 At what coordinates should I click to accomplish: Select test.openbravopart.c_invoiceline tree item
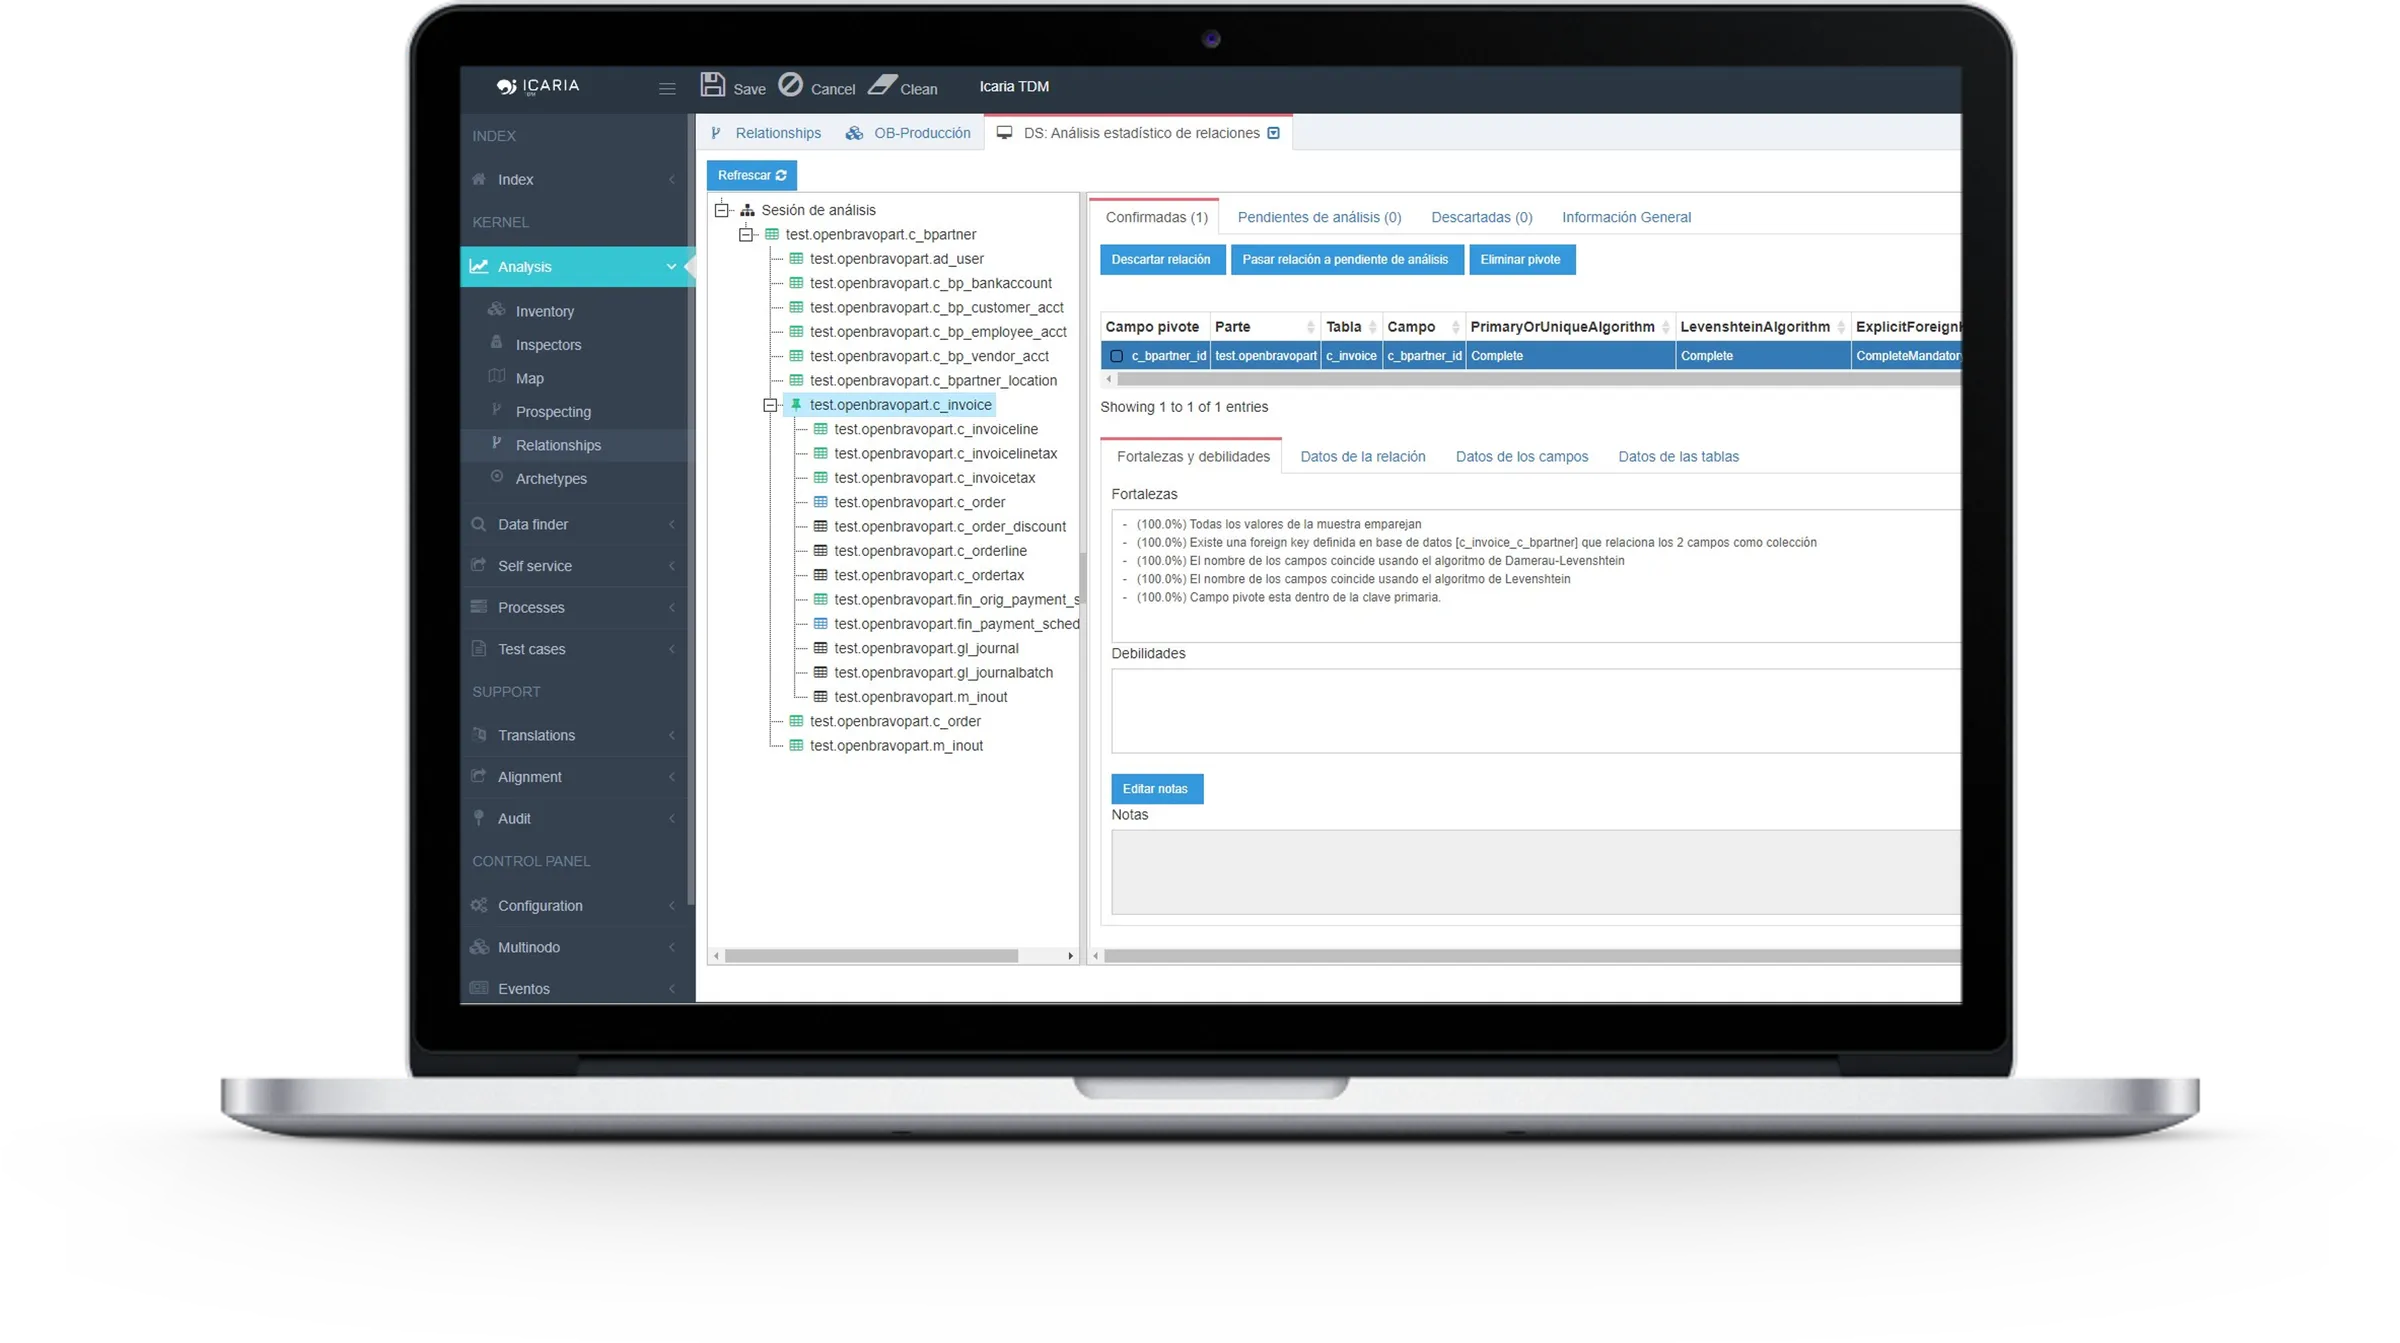(x=936, y=430)
